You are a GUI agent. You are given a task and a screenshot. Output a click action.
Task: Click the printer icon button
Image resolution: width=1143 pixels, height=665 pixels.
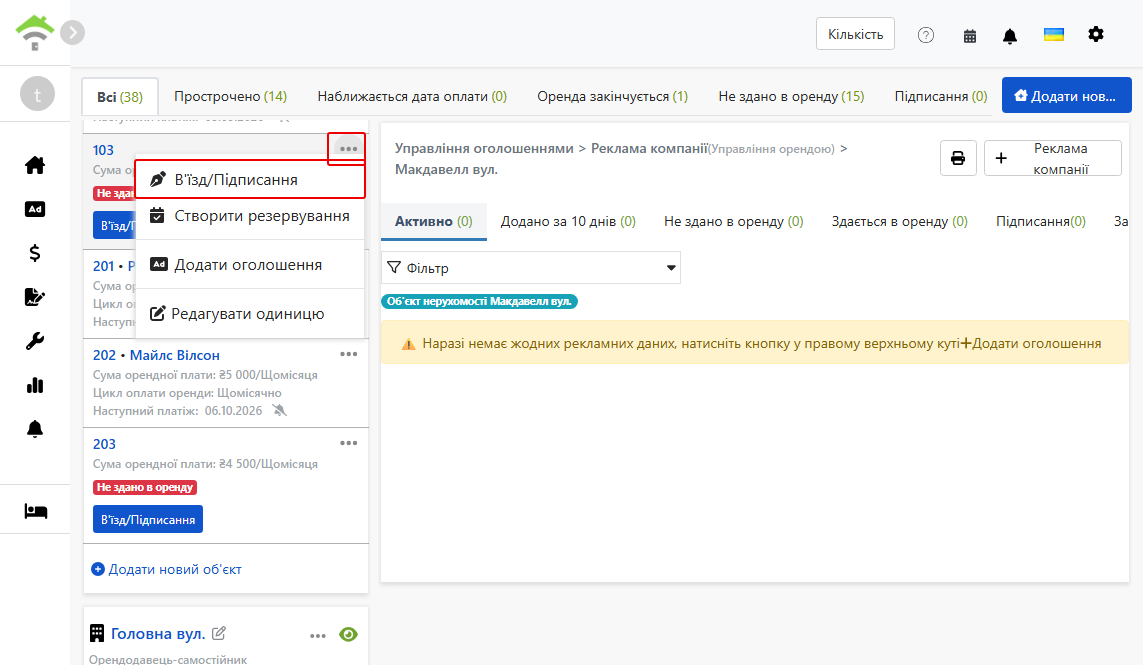coord(958,158)
